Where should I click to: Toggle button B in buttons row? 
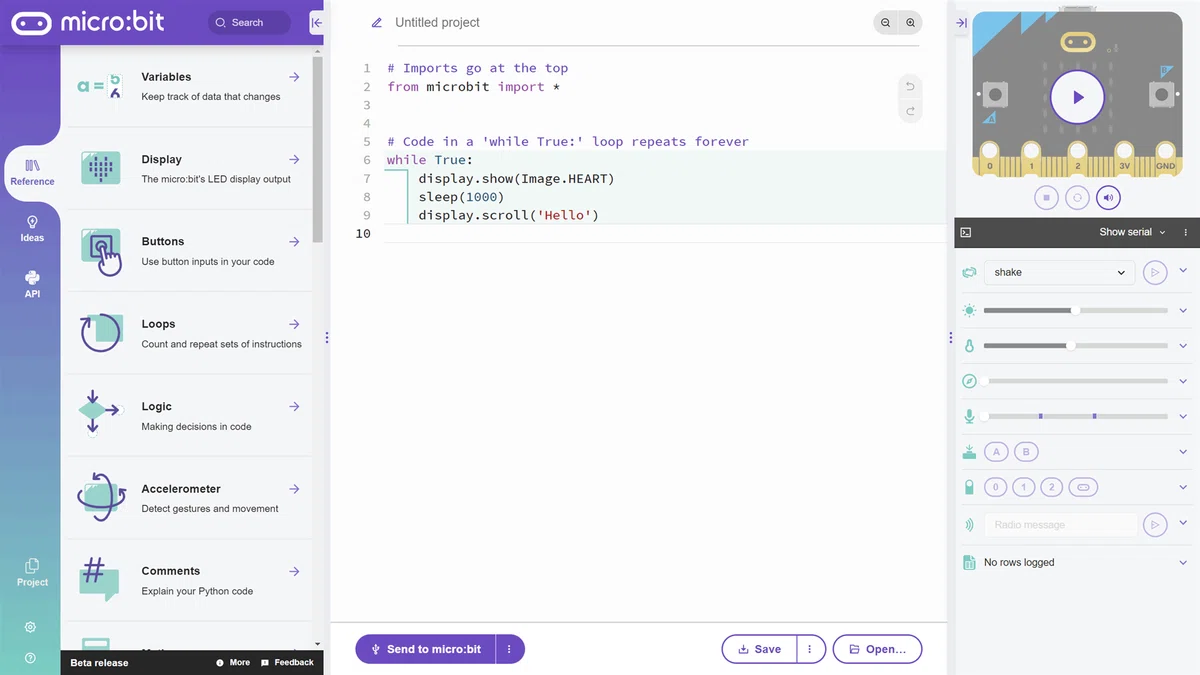point(1026,452)
